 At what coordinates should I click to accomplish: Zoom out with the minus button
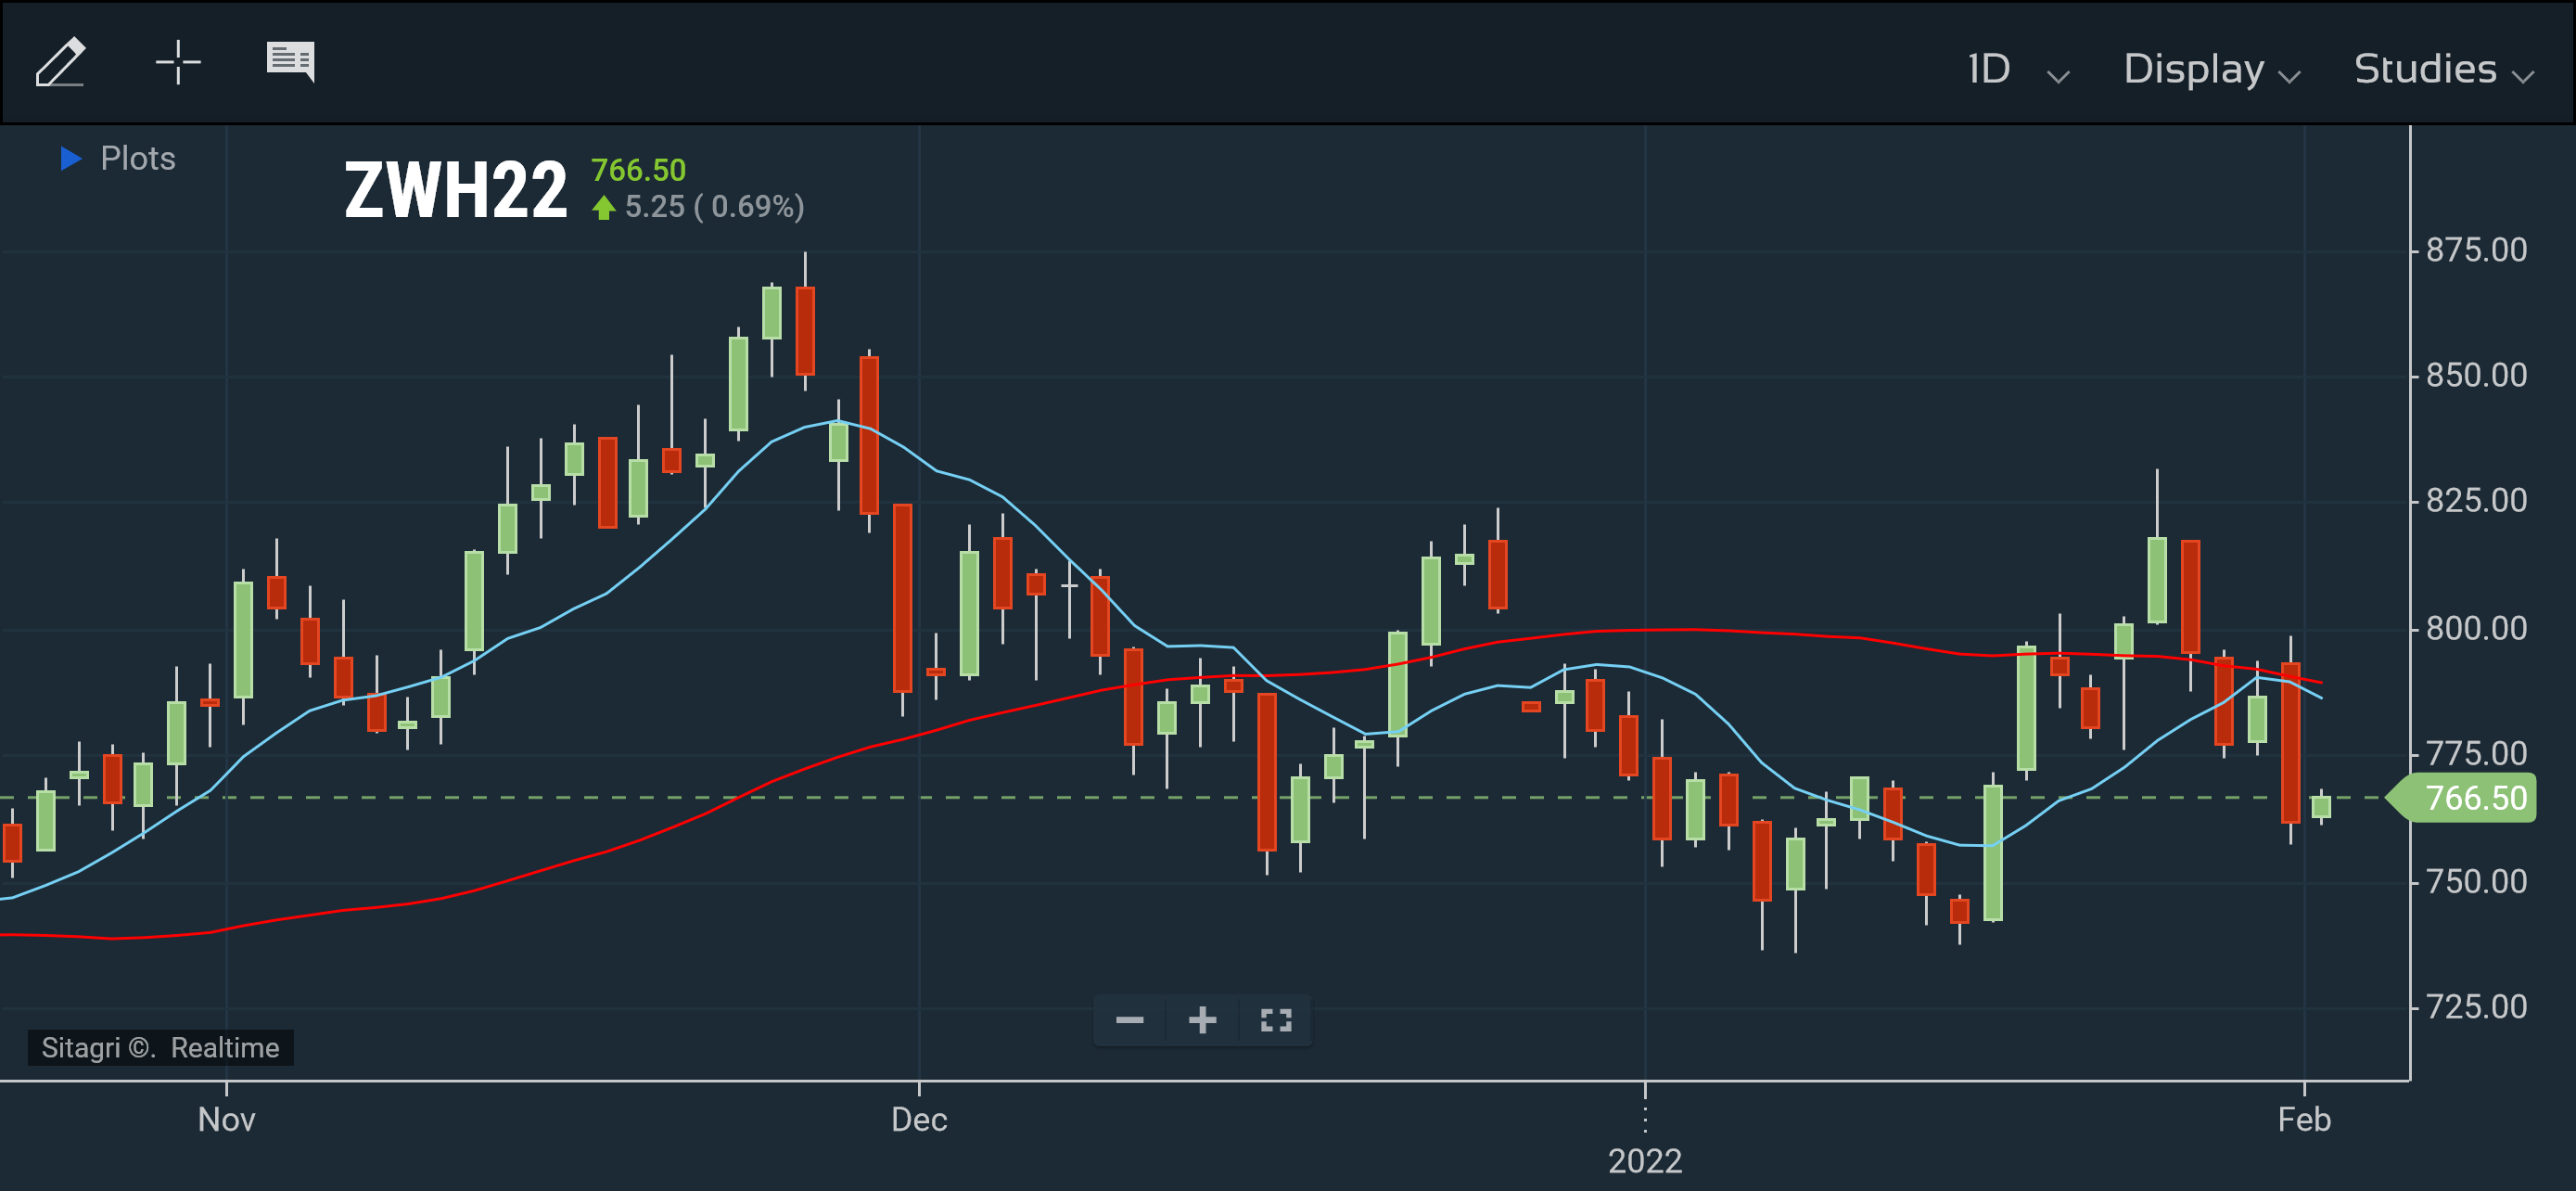point(1130,1020)
